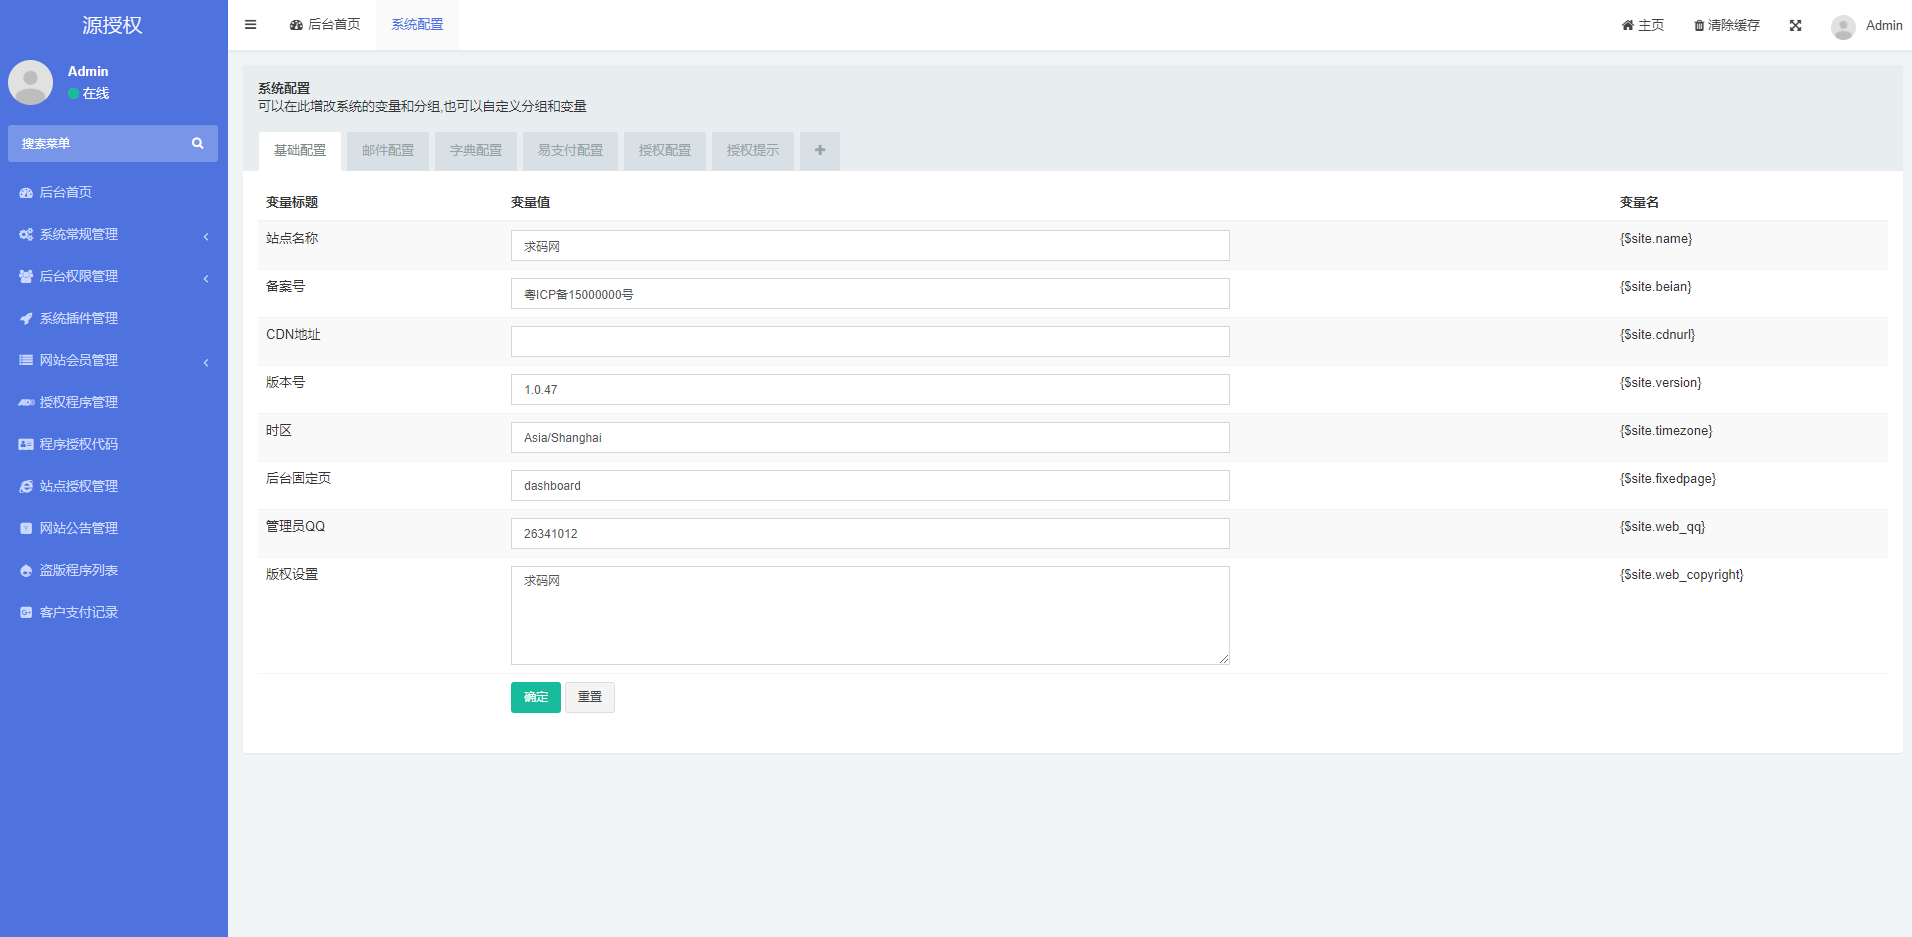Screen dimensions: 1912x937
Task: Expand 后台权限管理 submenu
Action: 79,276
